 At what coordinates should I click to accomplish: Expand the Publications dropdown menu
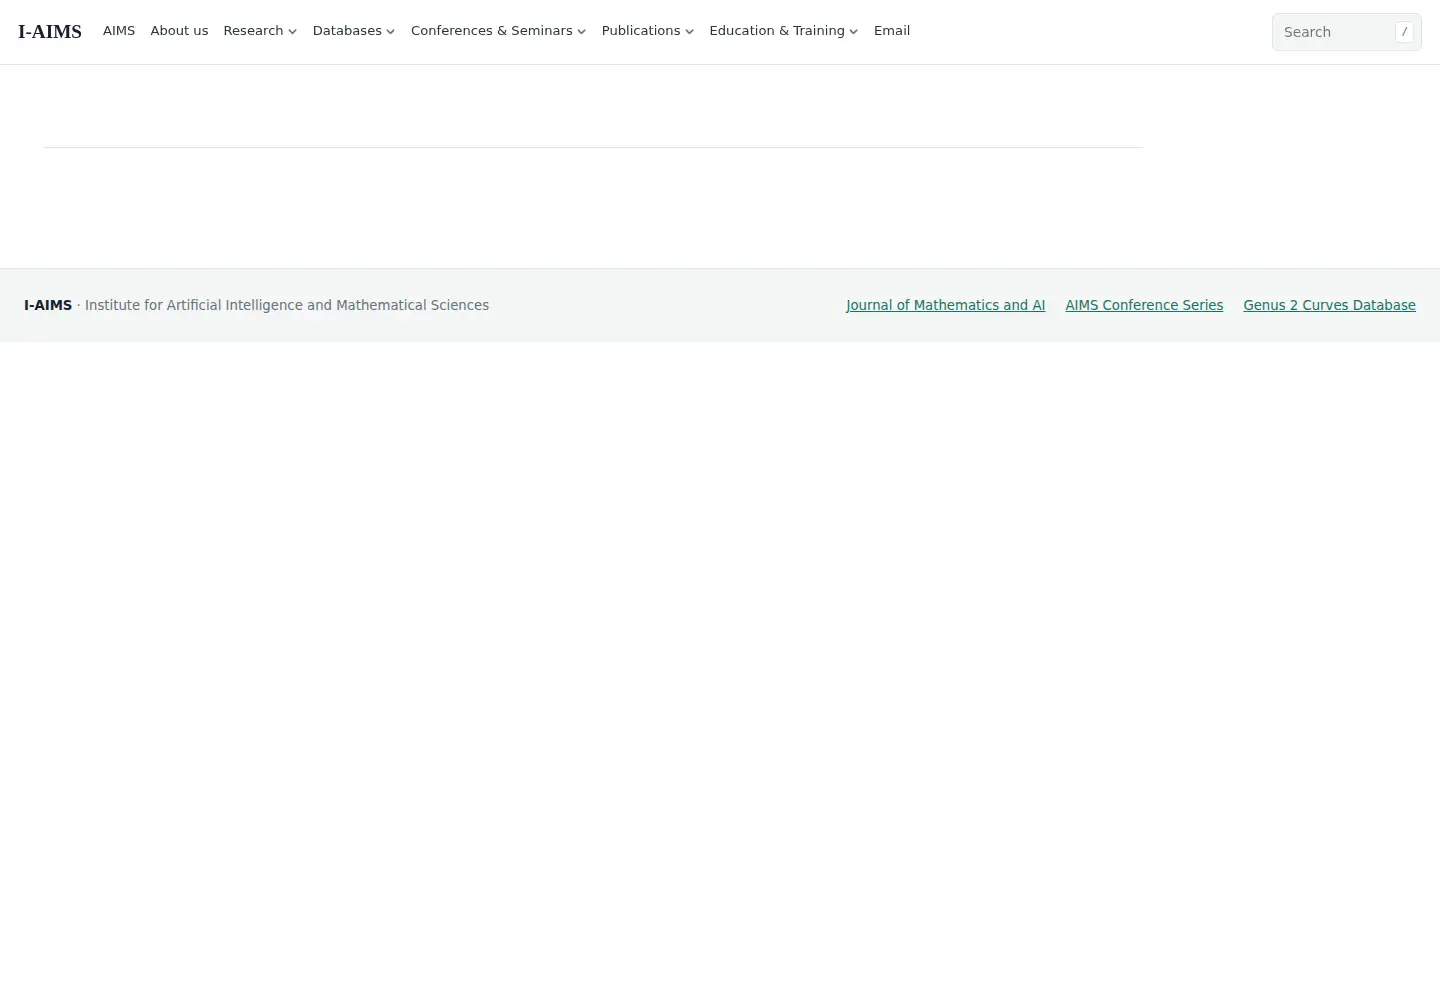click(x=647, y=31)
